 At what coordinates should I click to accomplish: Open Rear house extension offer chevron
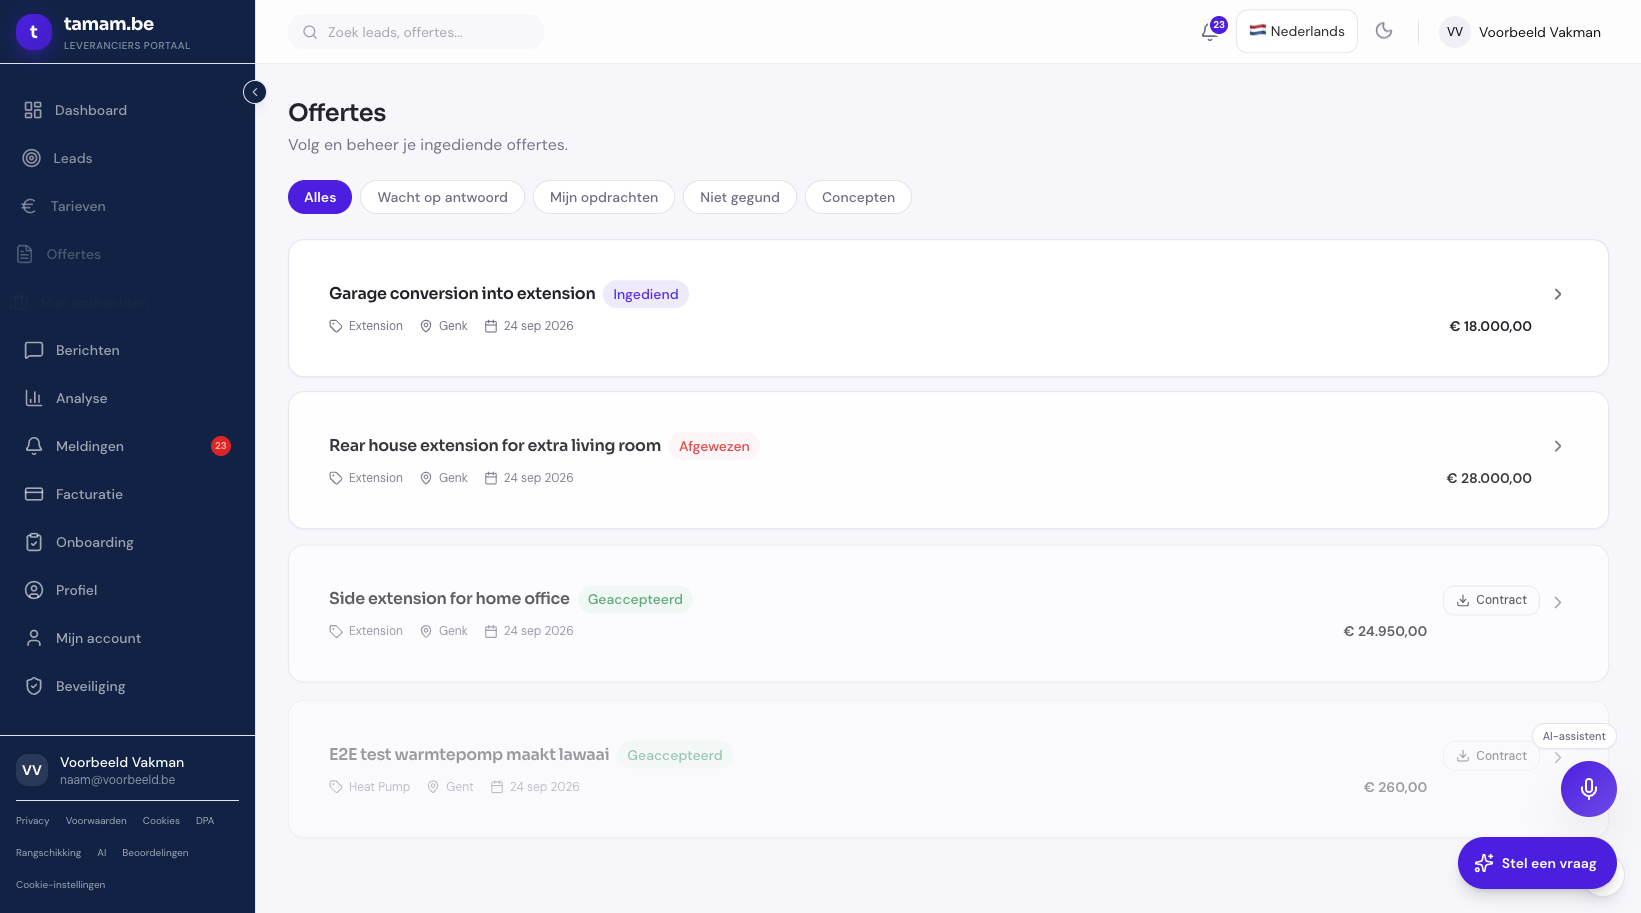(x=1557, y=446)
